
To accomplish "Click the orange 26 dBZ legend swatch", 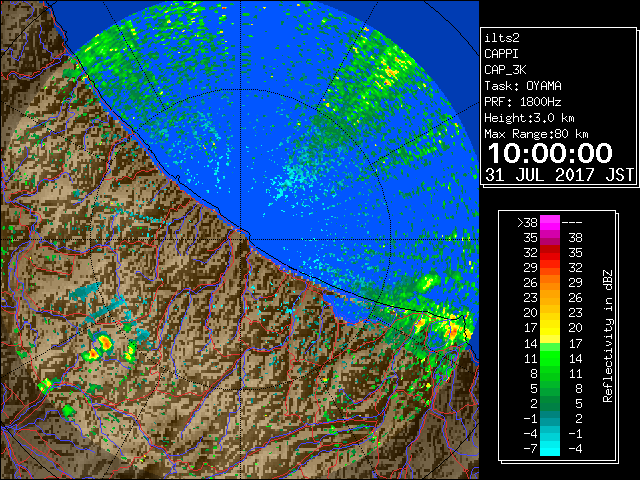I will 550,282.
